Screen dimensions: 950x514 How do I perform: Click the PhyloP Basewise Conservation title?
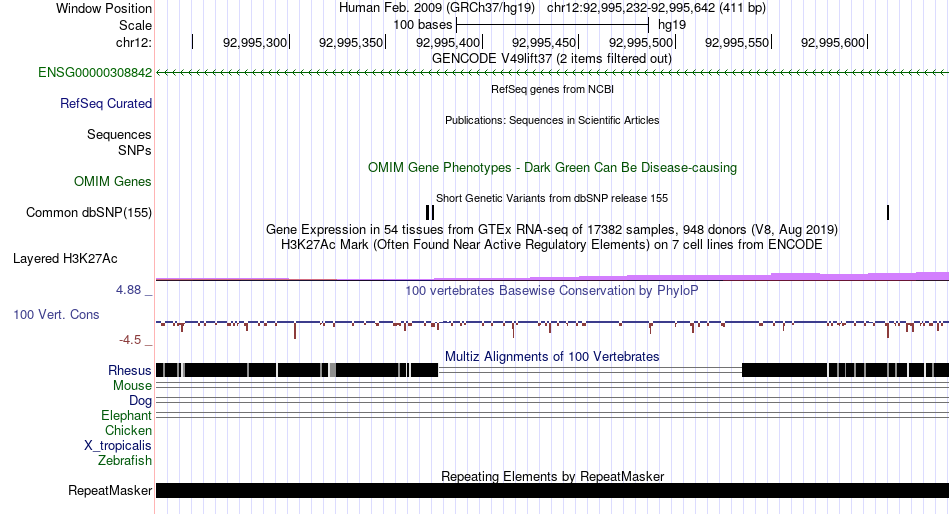pos(552,290)
